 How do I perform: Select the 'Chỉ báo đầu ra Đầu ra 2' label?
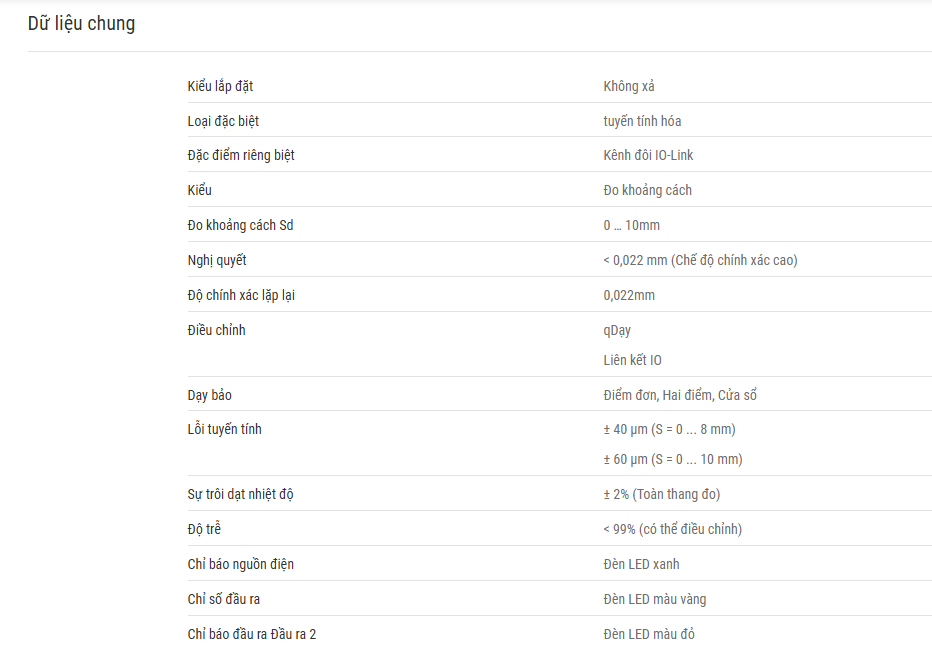252,635
